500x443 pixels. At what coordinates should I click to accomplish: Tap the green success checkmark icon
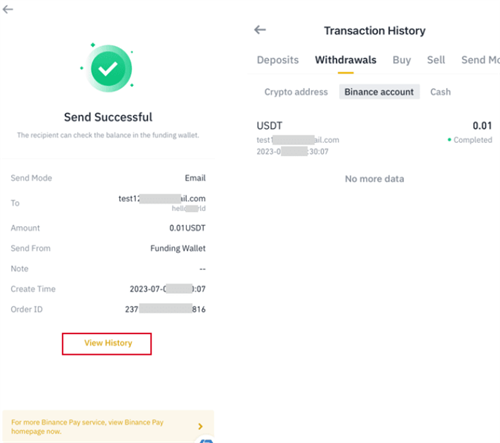pos(108,68)
